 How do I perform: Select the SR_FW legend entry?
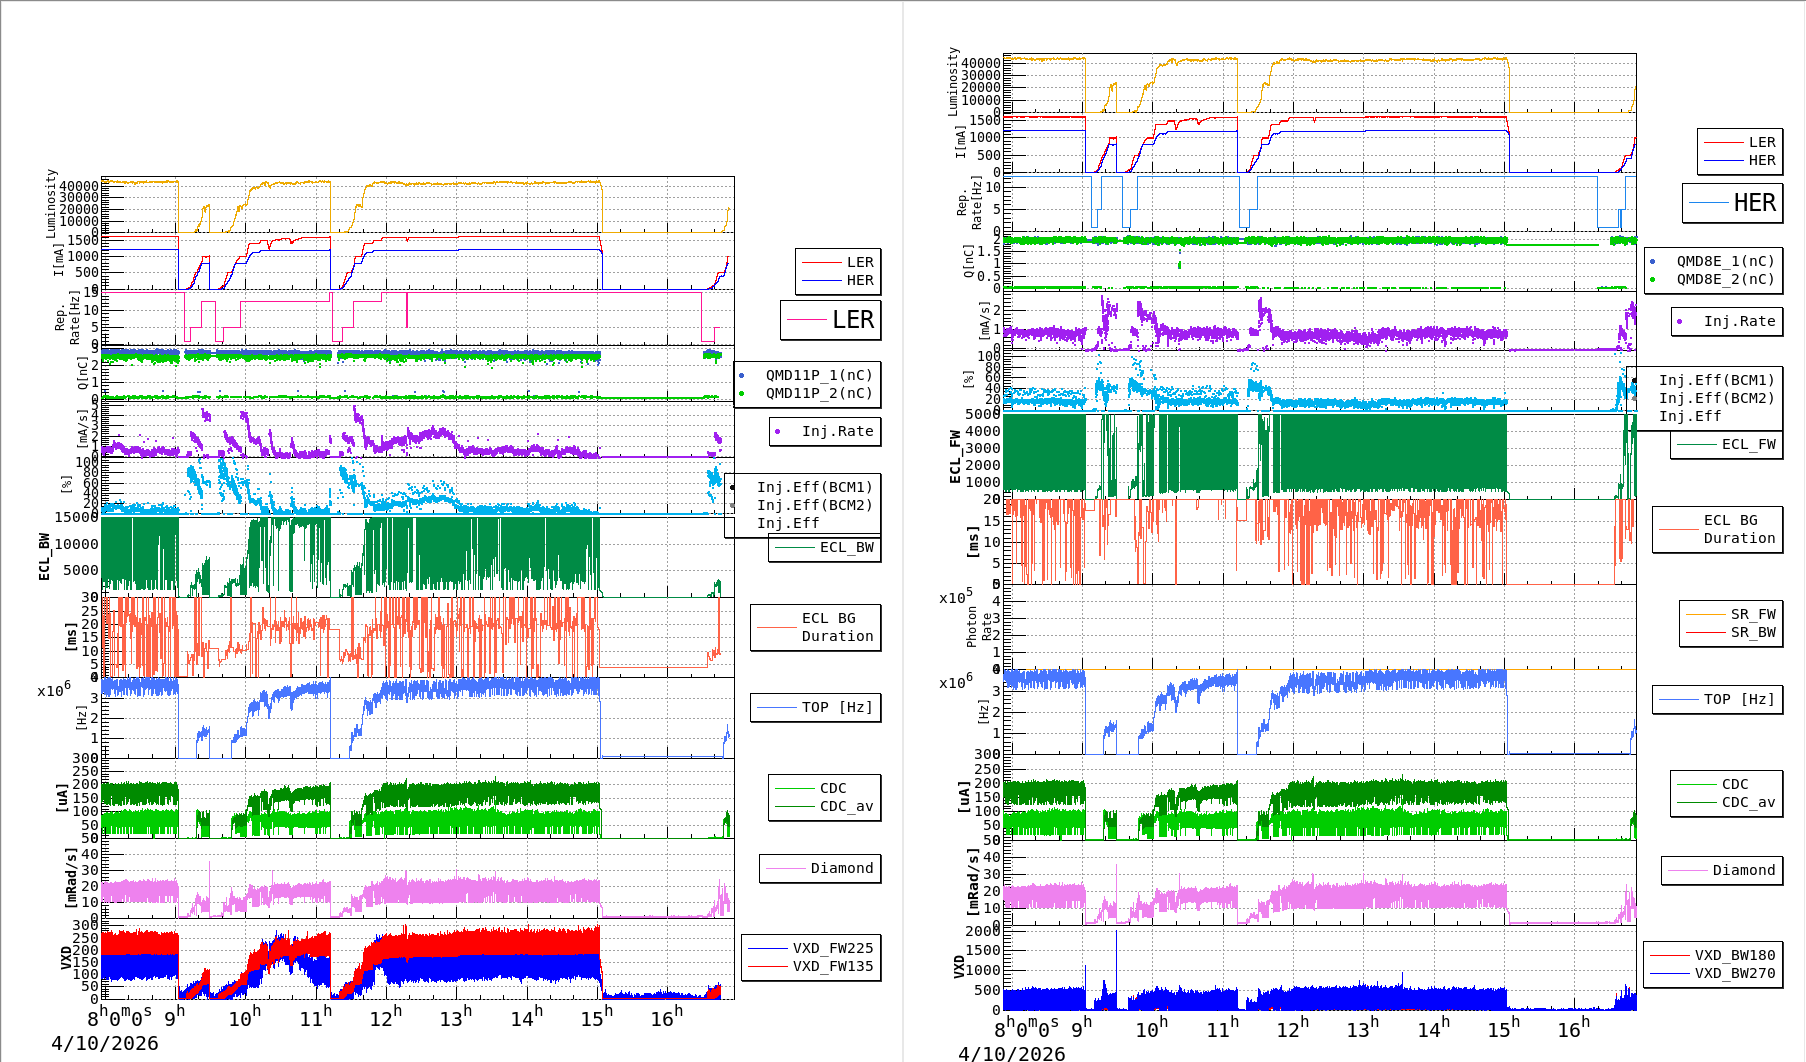1752,614
